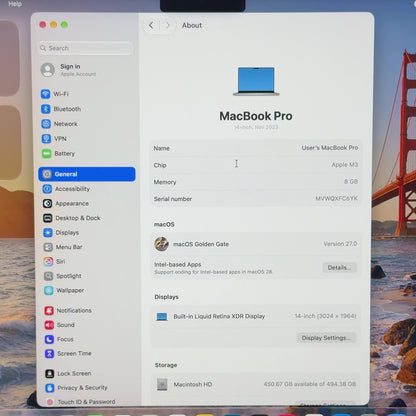Click the About title in the toolbar
This screenshot has width=416, height=416.
click(192, 25)
